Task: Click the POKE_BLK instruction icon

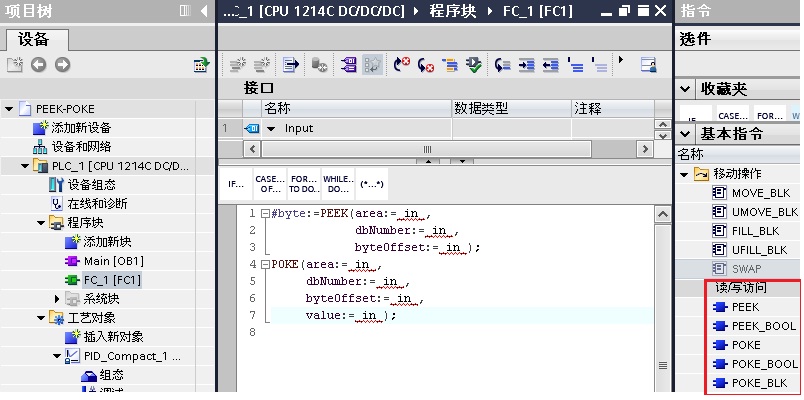Action: pos(718,383)
